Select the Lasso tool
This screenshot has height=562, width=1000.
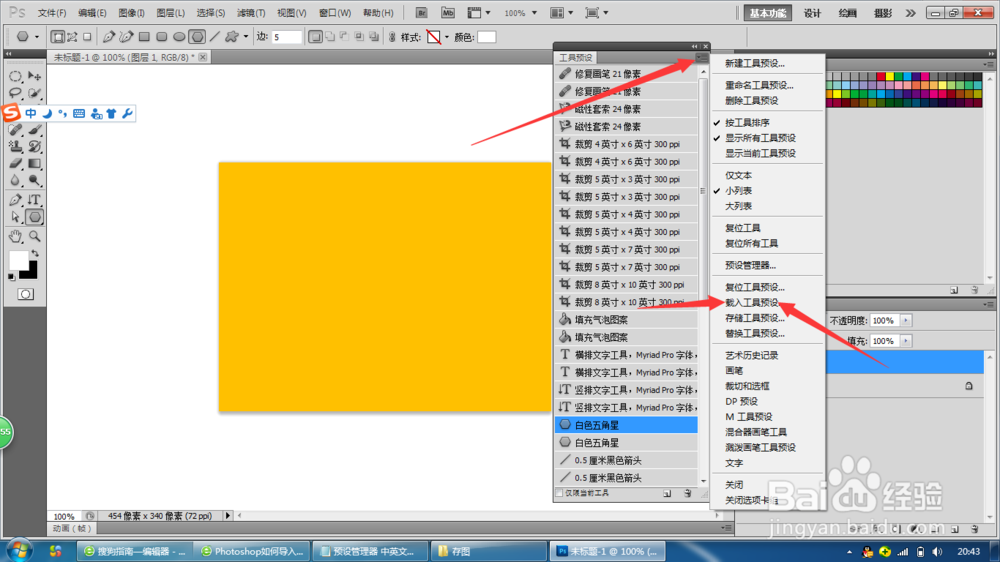coord(15,94)
